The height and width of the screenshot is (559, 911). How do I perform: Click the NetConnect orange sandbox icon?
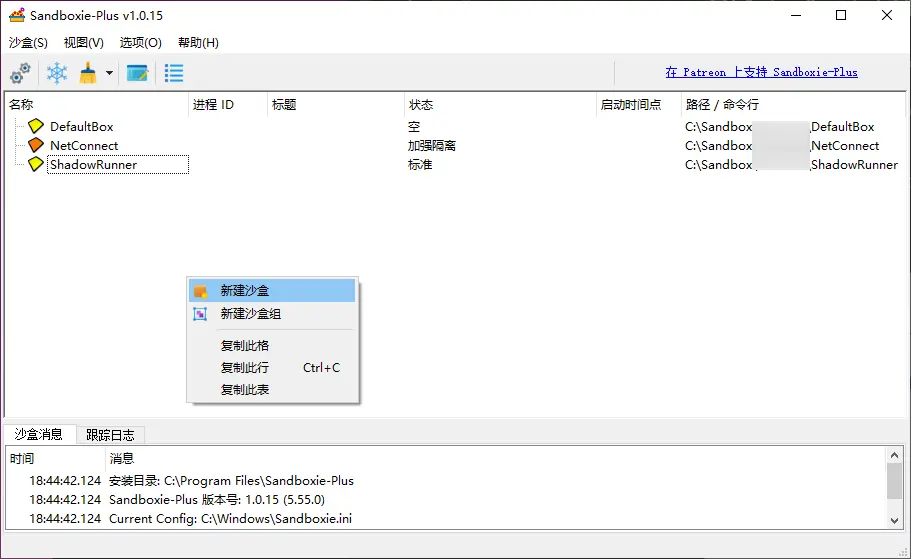tap(36, 145)
